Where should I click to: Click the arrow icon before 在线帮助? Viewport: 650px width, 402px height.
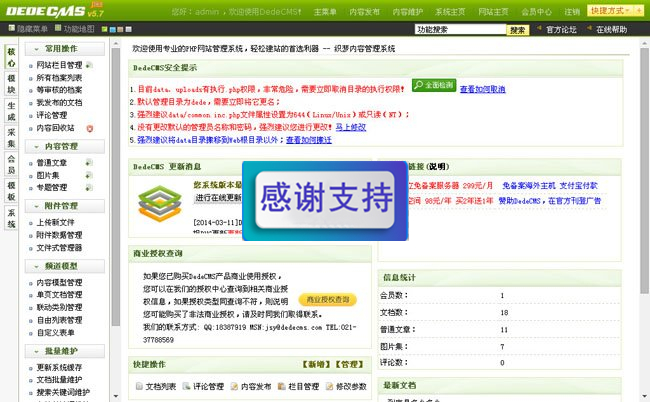coord(589,29)
